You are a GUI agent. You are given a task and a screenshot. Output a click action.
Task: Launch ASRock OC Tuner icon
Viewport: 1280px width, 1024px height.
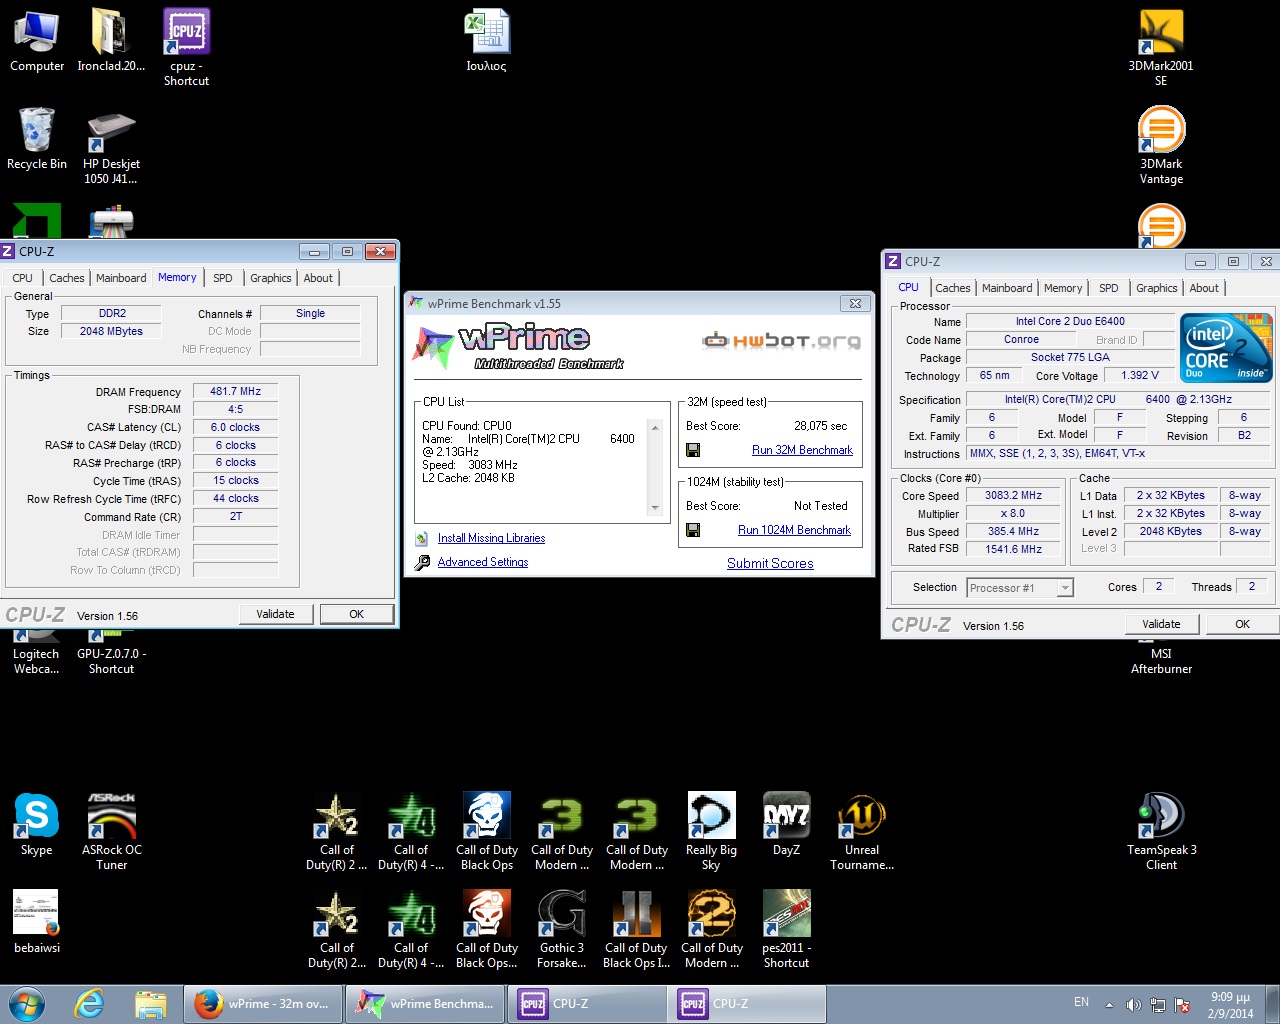[x=111, y=830]
